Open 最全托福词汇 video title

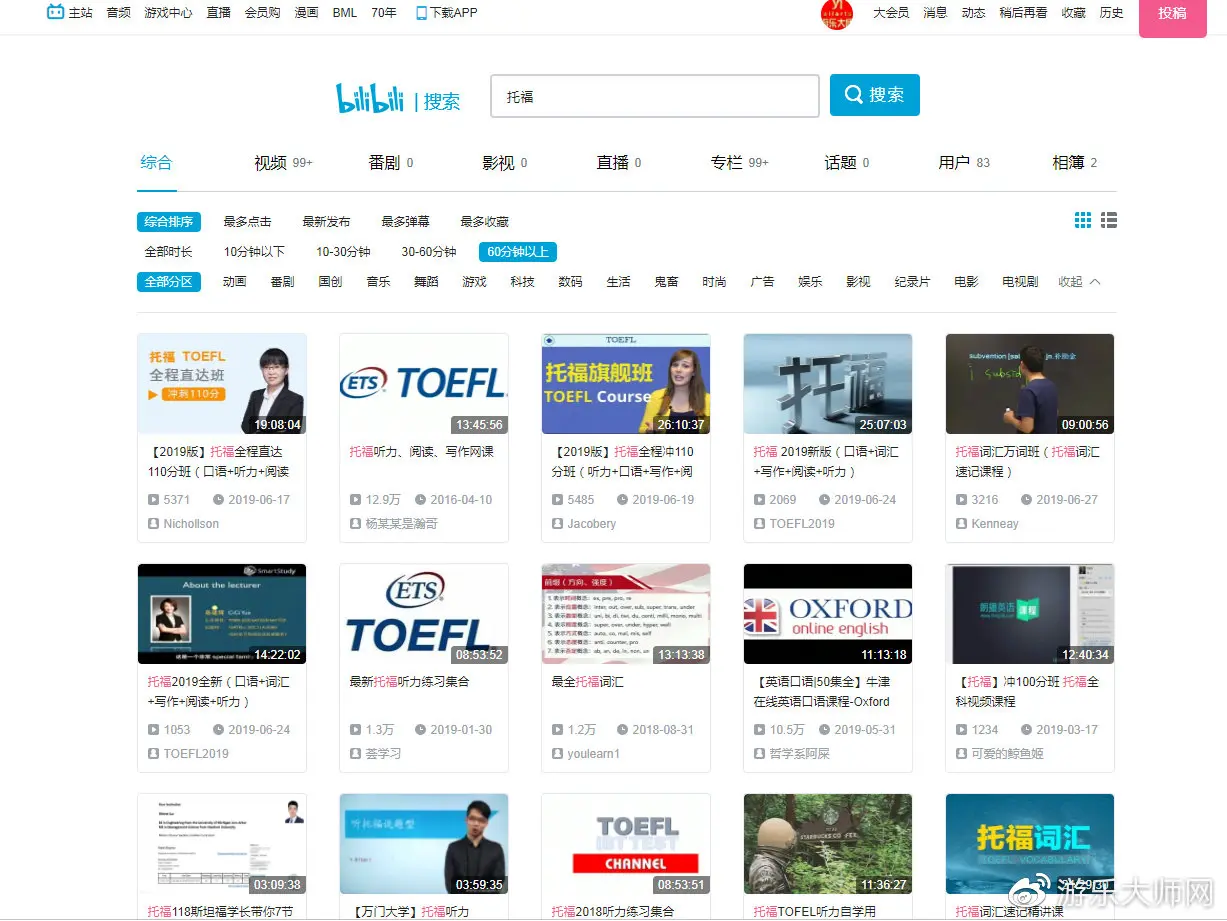[587, 682]
